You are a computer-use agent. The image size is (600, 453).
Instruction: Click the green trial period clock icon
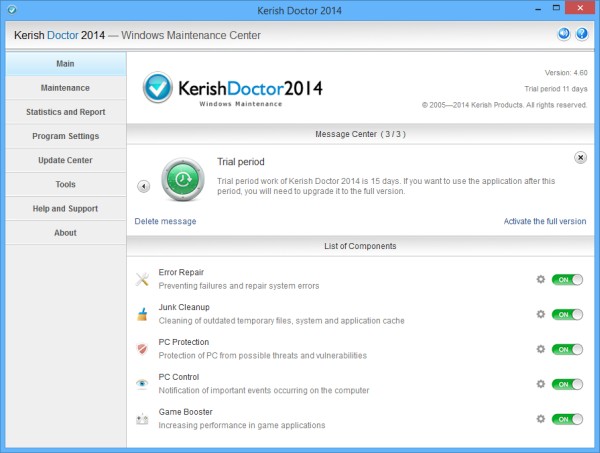[183, 179]
